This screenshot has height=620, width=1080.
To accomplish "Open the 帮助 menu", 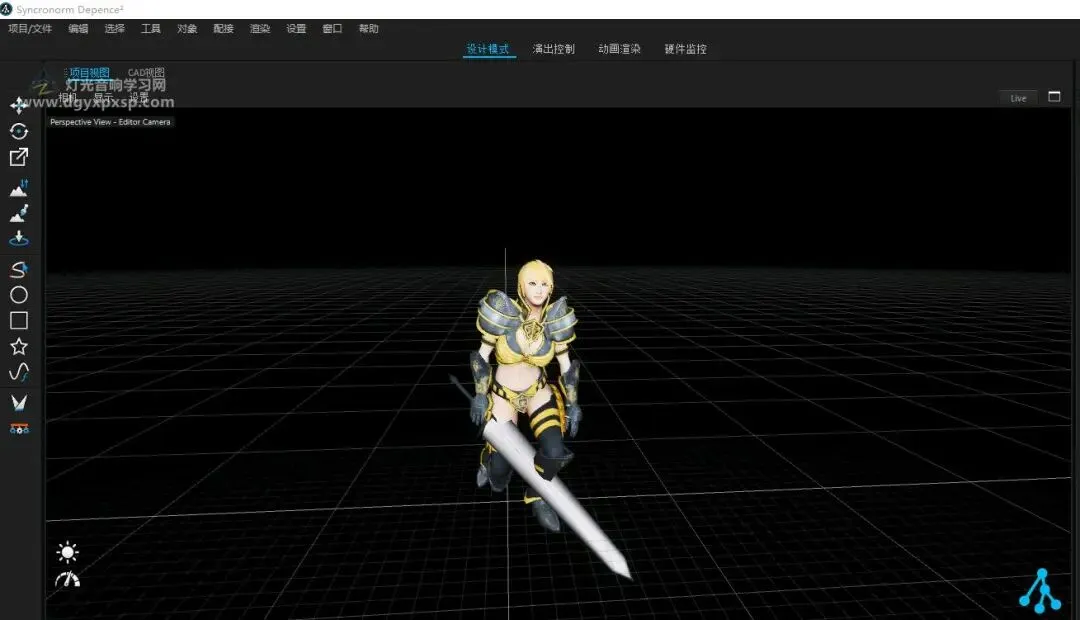I will point(368,28).
